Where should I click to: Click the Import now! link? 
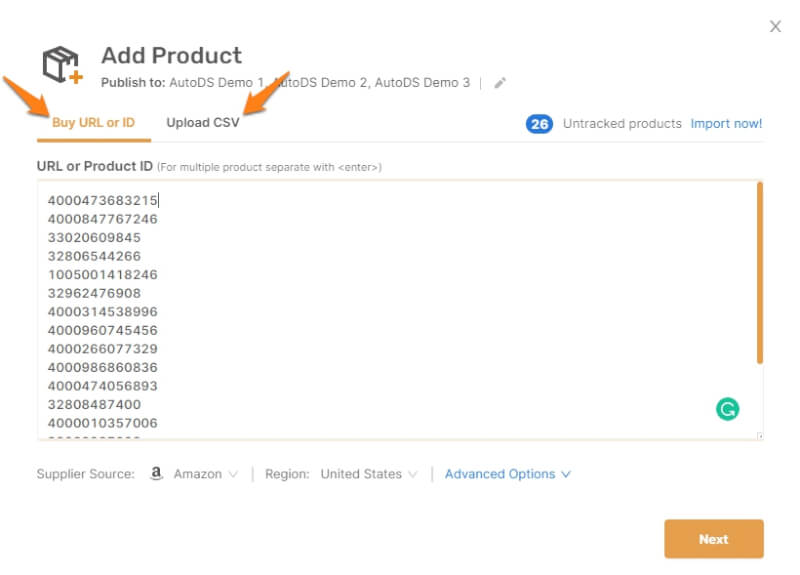pyautogui.click(x=726, y=124)
